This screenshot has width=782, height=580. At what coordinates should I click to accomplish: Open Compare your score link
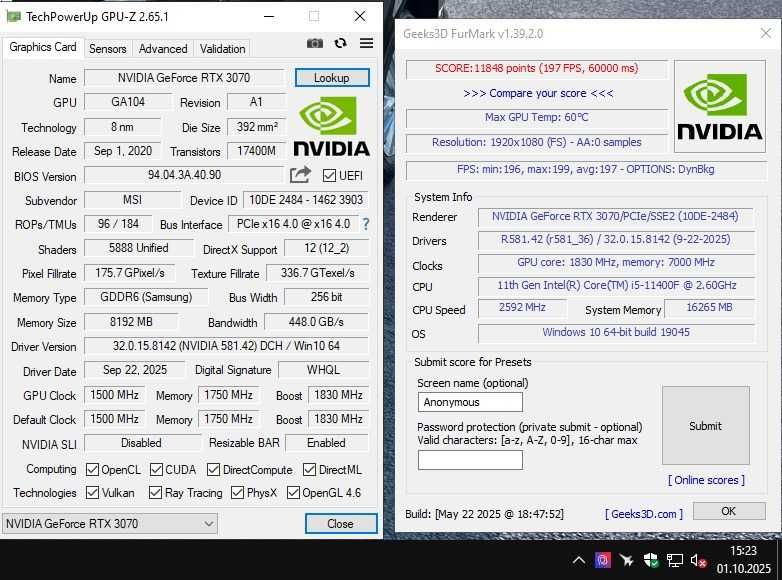pyautogui.click(x=538, y=93)
